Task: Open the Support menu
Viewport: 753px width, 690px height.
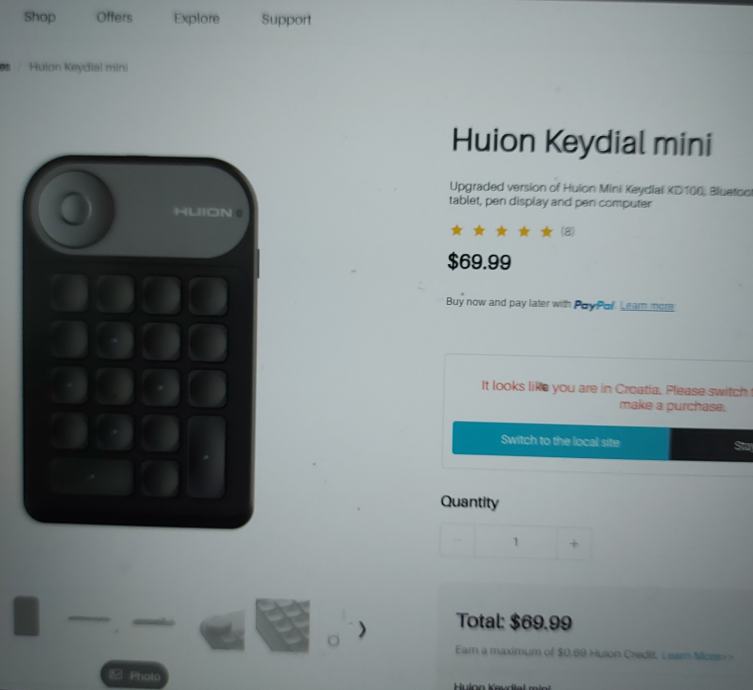Action: click(286, 19)
